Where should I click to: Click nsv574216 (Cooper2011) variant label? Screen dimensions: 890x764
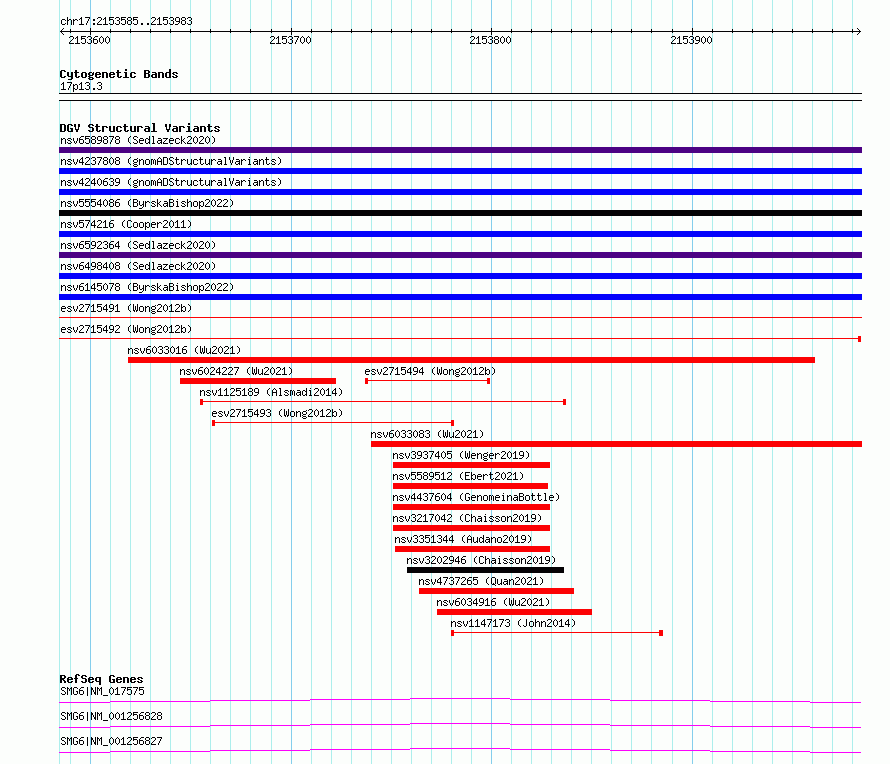coord(126,224)
